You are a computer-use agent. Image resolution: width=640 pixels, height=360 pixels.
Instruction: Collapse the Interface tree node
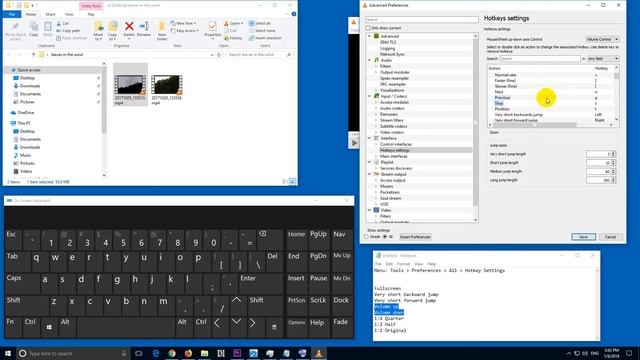coord(369,138)
